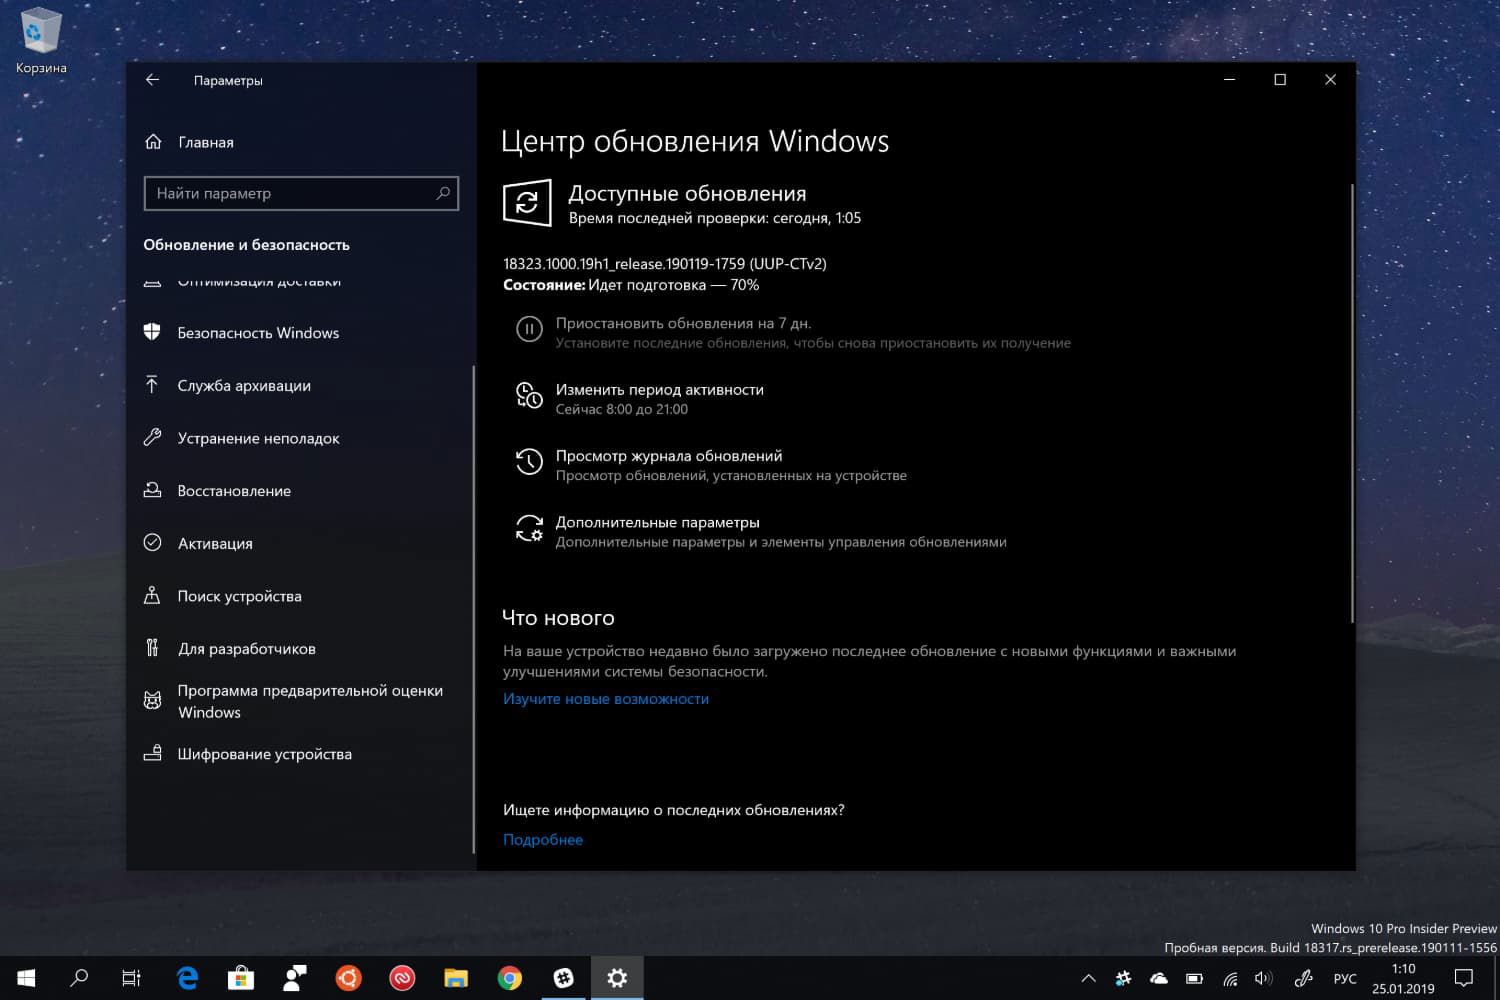Open Служба архивации via its sidebar icon
Viewport: 1500px width, 1000px height.
[x=154, y=385]
